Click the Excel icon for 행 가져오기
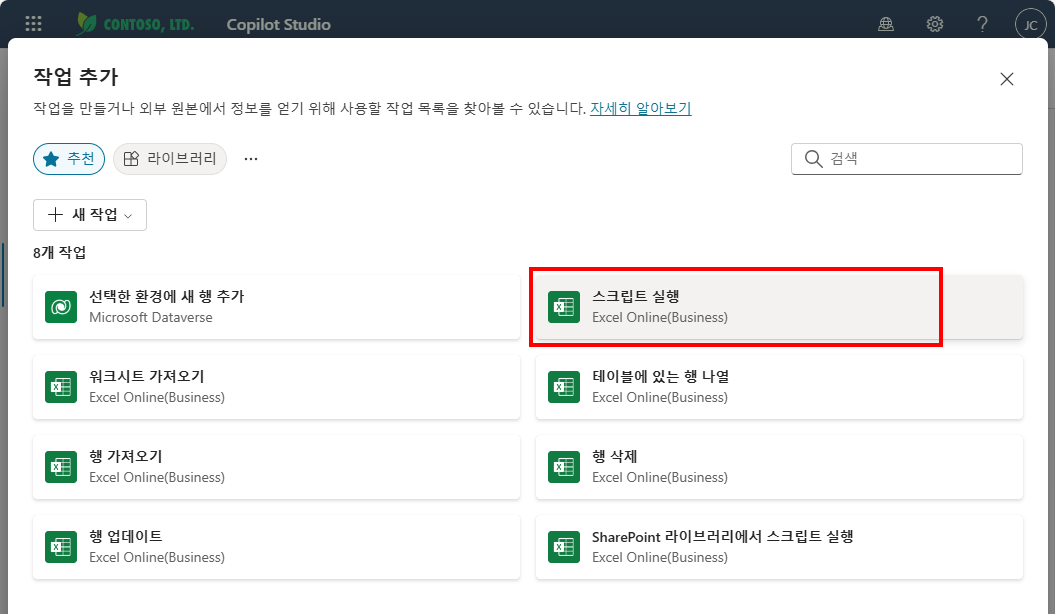Viewport: 1055px width, 614px height. tap(61, 467)
